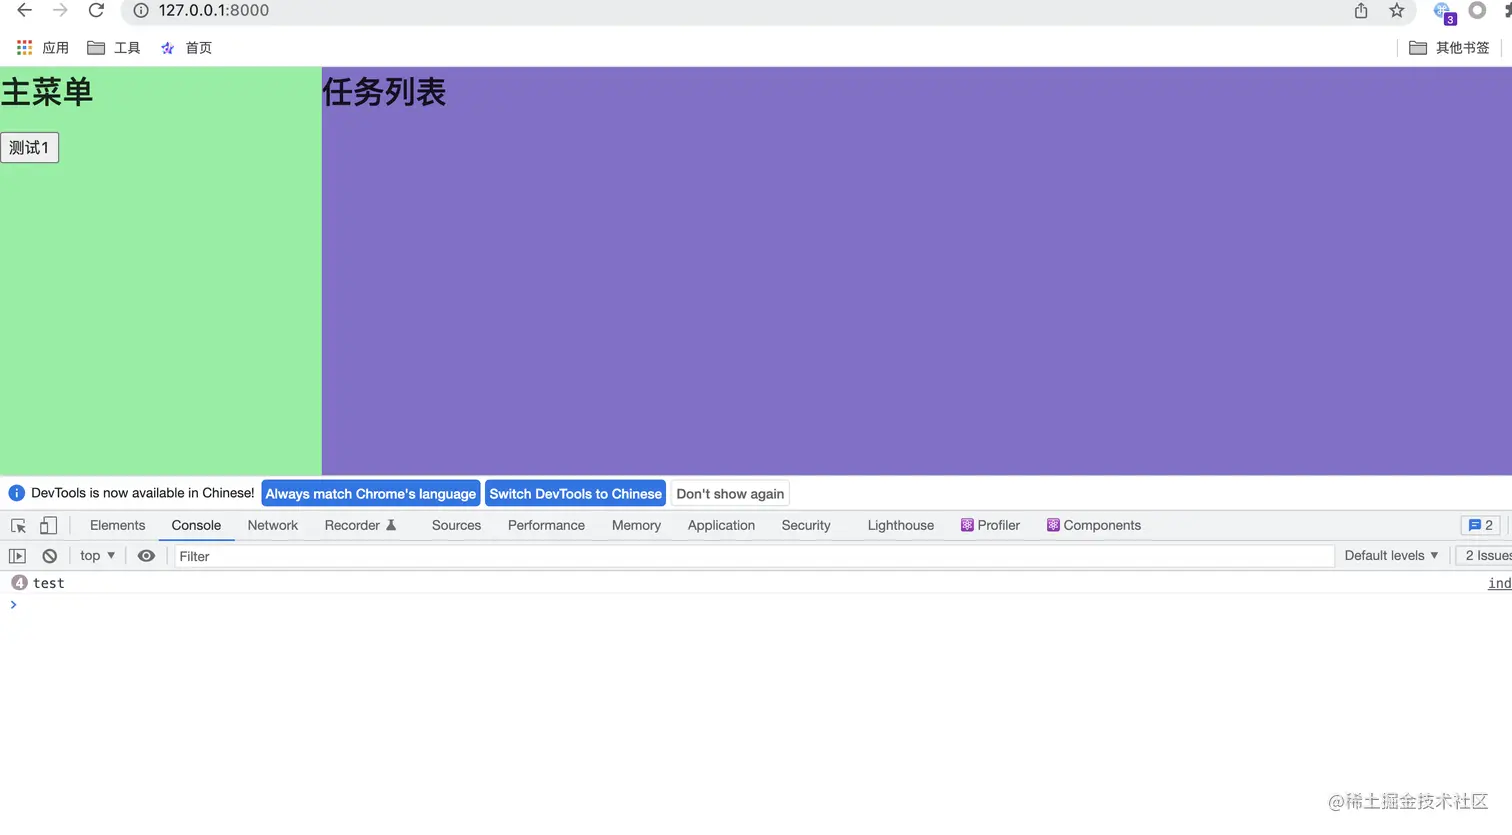Viewport: 1512px width, 835px height.
Task: Open the 其他书签 bookmarks folder
Action: (x=1449, y=48)
